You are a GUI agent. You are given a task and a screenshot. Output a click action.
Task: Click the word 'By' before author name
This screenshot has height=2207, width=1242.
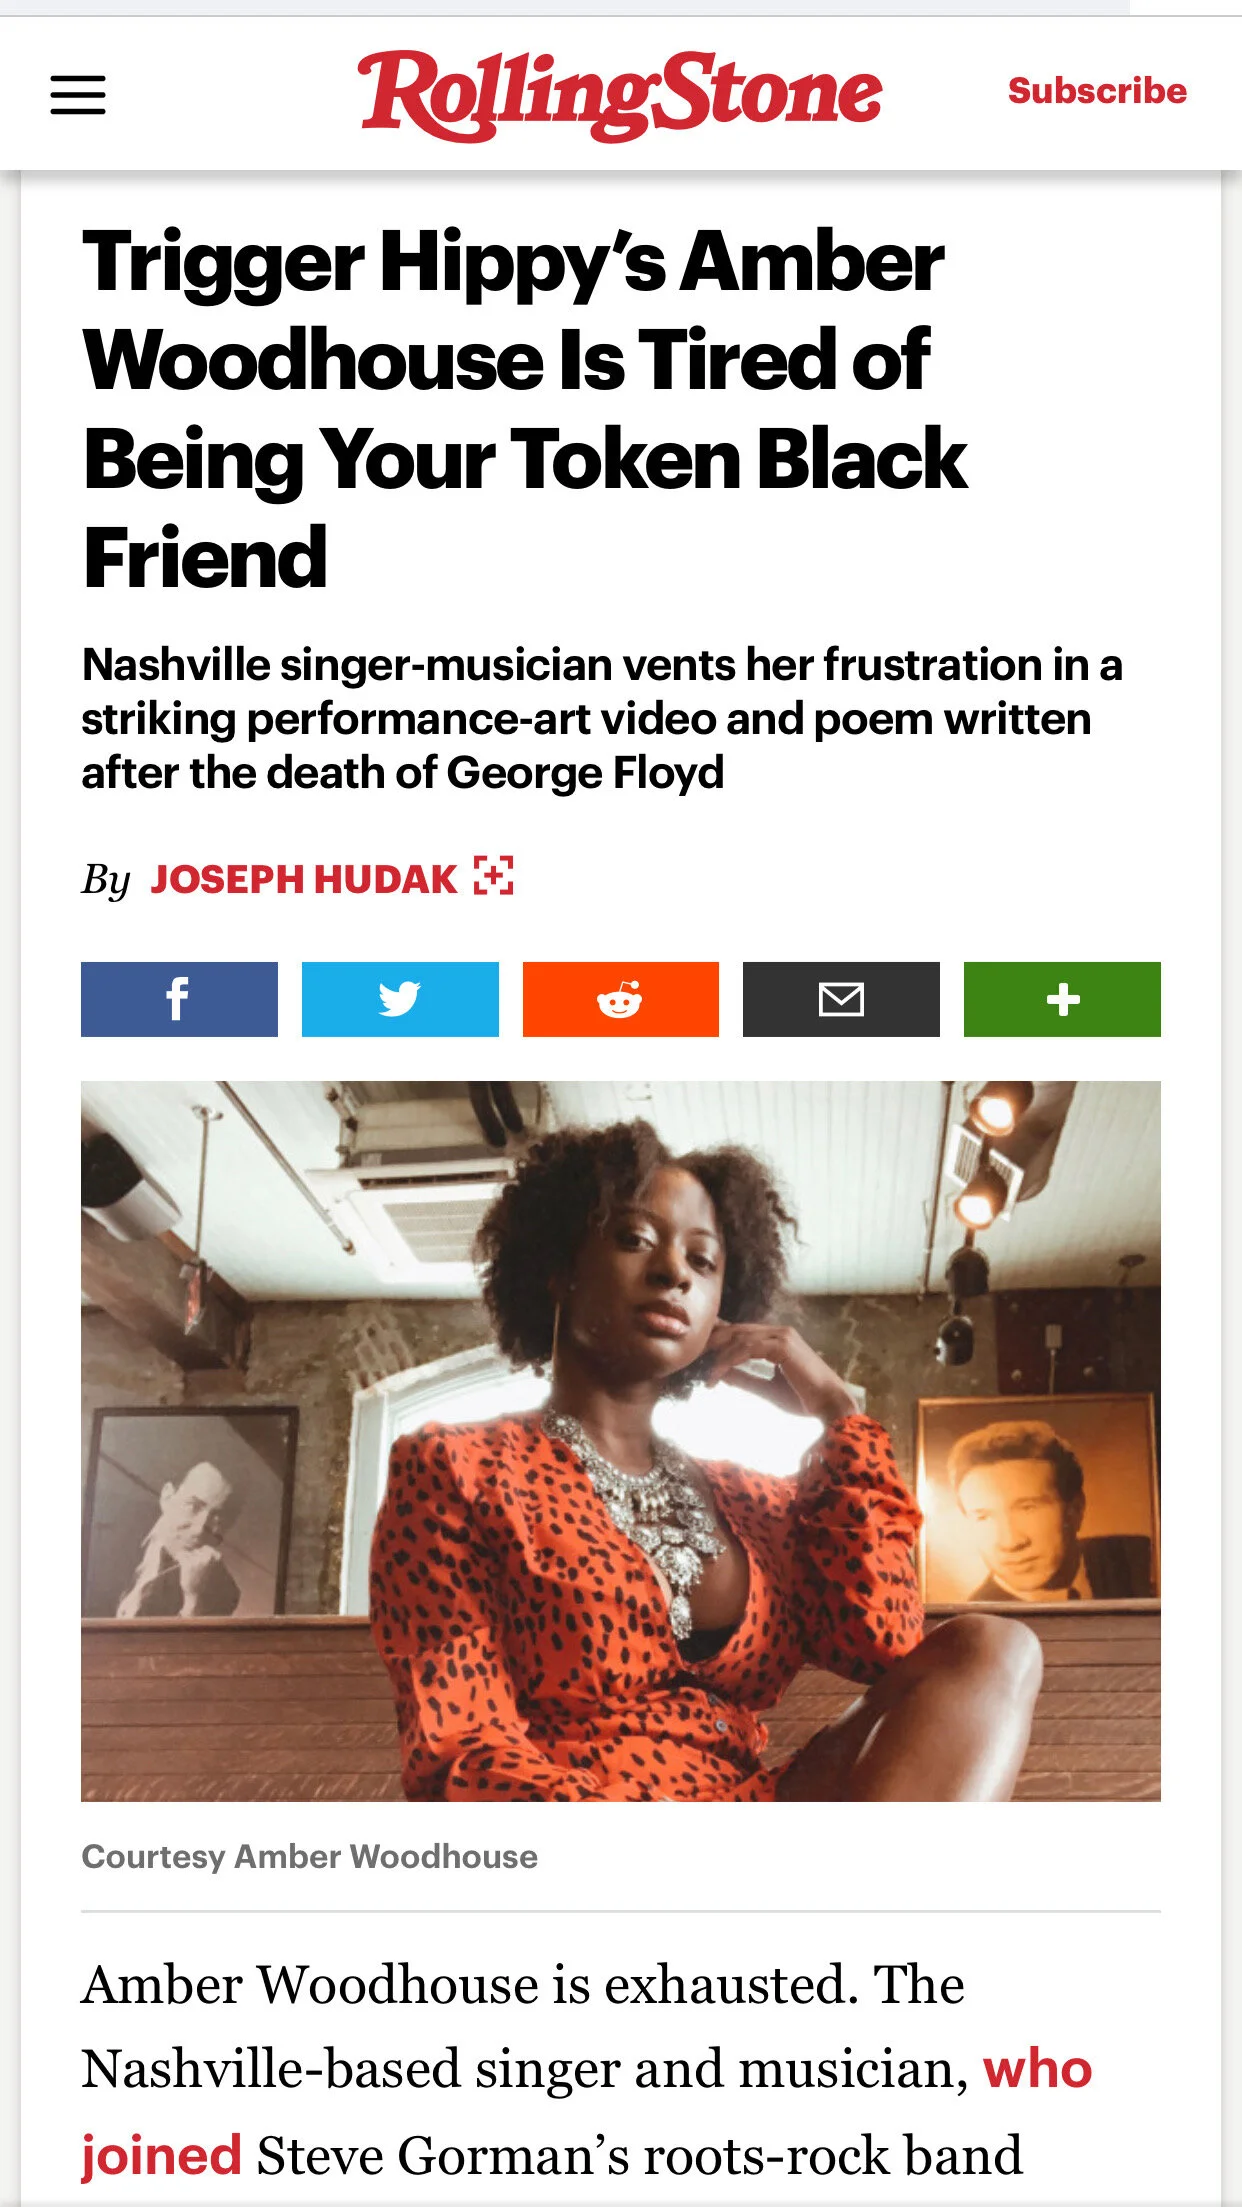coord(106,880)
